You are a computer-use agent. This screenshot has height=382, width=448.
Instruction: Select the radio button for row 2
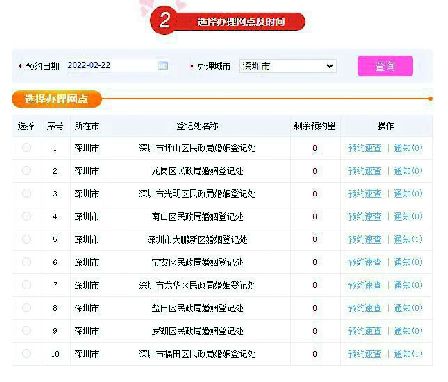(x=26, y=171)
